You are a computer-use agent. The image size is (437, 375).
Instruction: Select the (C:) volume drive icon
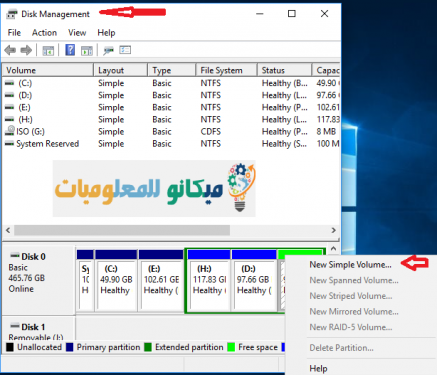click(10, 83)
